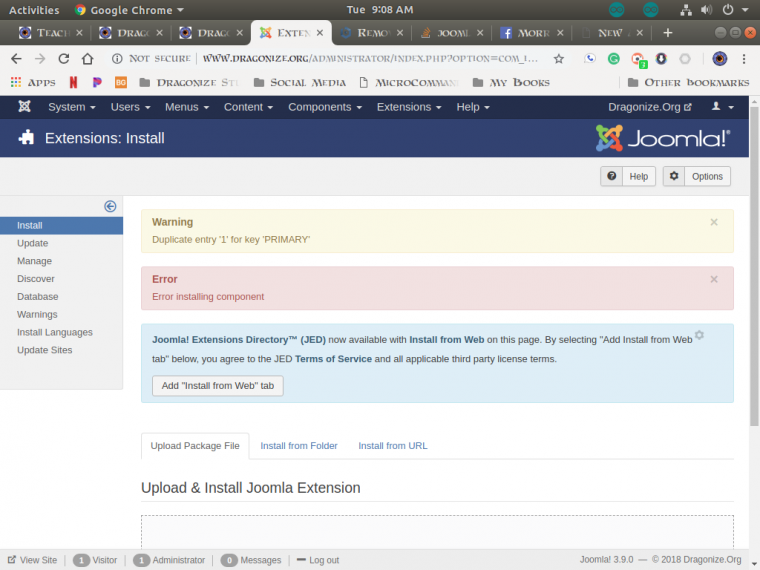Click the Grammarly extension icon
The width and height of the screenshot is (760, 570).
614,59
